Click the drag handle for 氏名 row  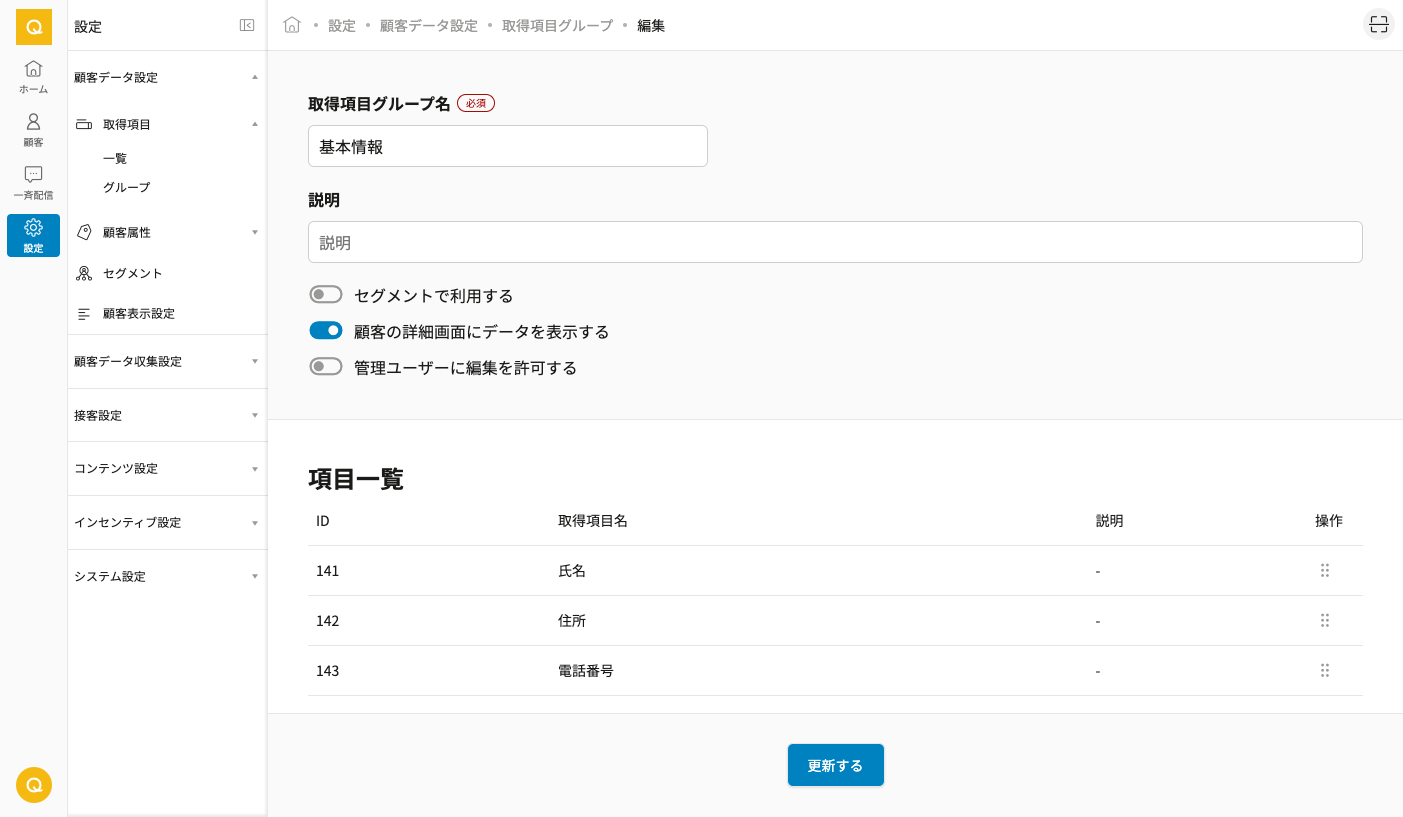point(1324,570)
